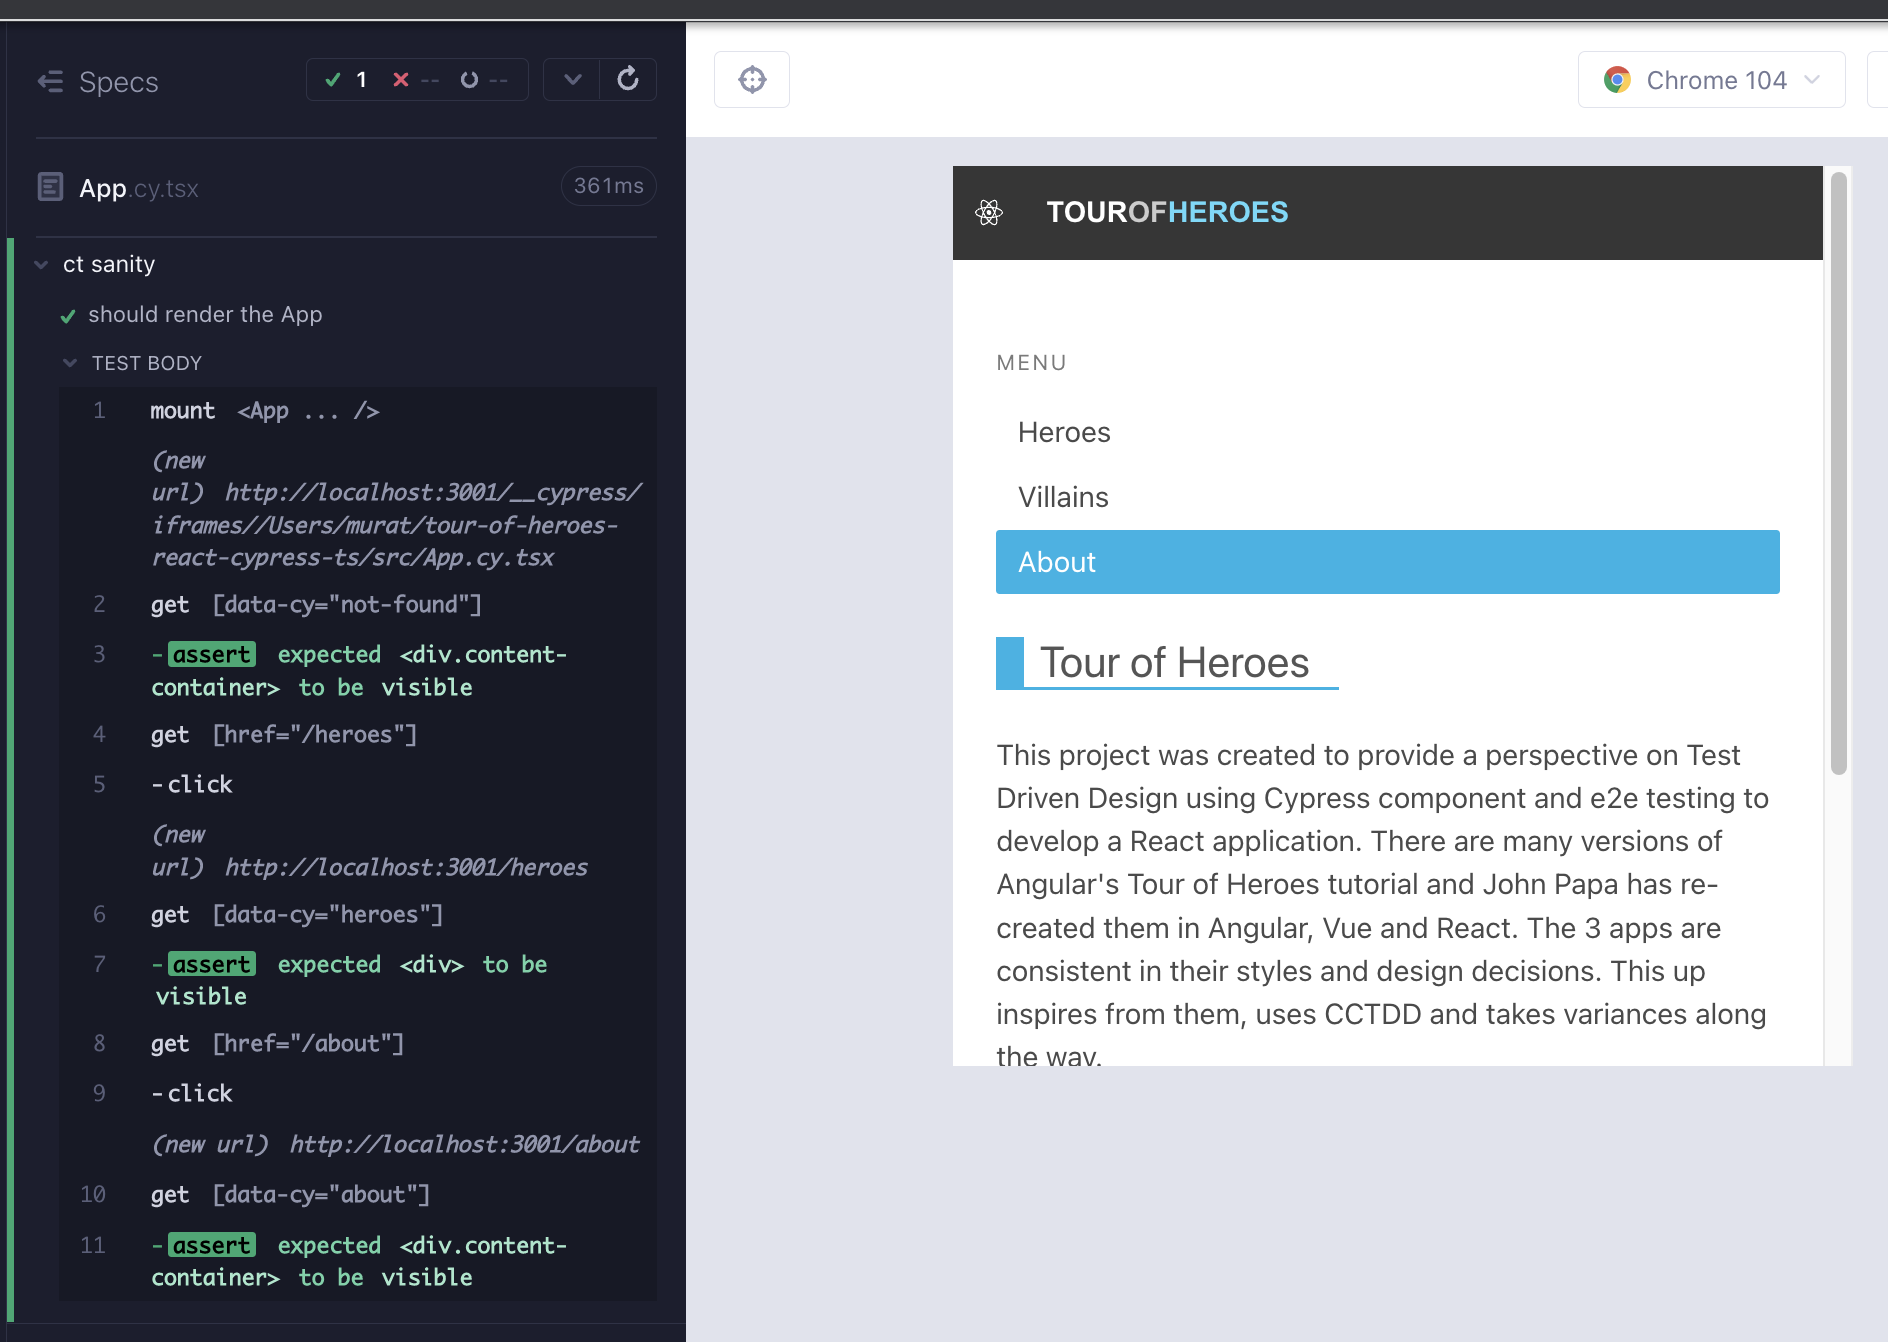
Task: Click the failed tests X counter
Action: 415,80
